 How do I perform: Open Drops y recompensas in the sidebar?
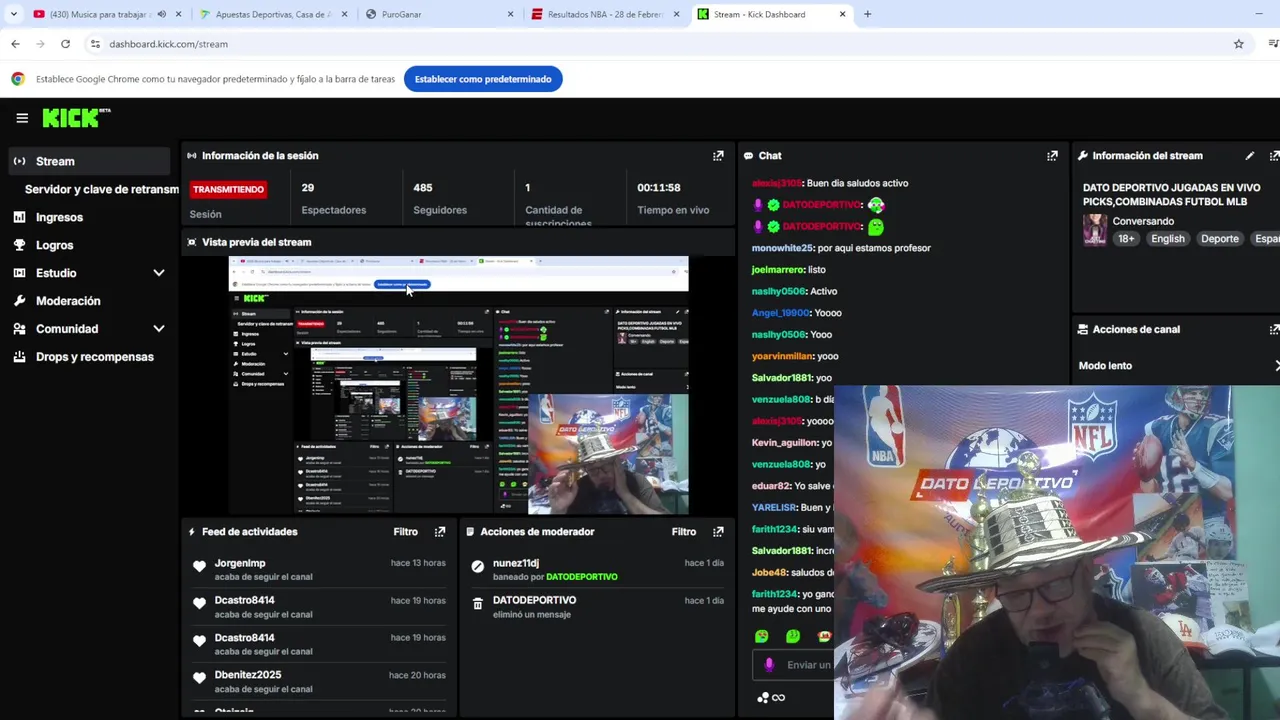click(94, 357)
